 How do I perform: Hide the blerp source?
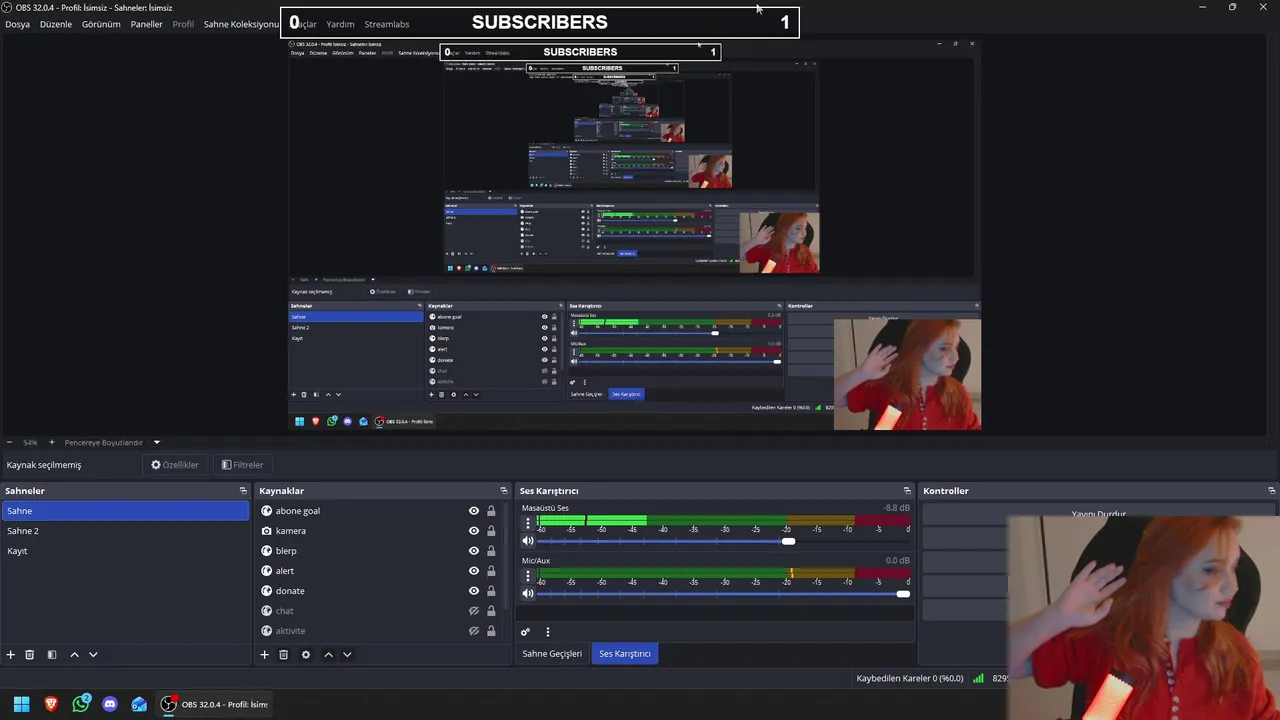pos(474,551)
